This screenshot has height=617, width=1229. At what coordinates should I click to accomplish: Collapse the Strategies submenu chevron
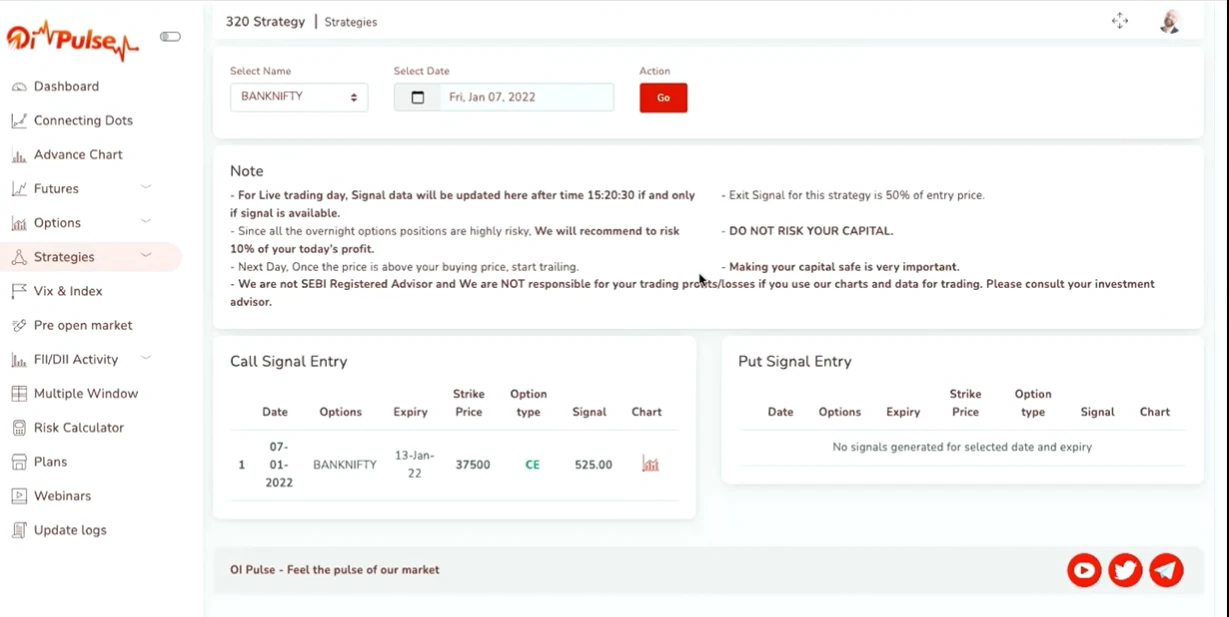point(146,255)
